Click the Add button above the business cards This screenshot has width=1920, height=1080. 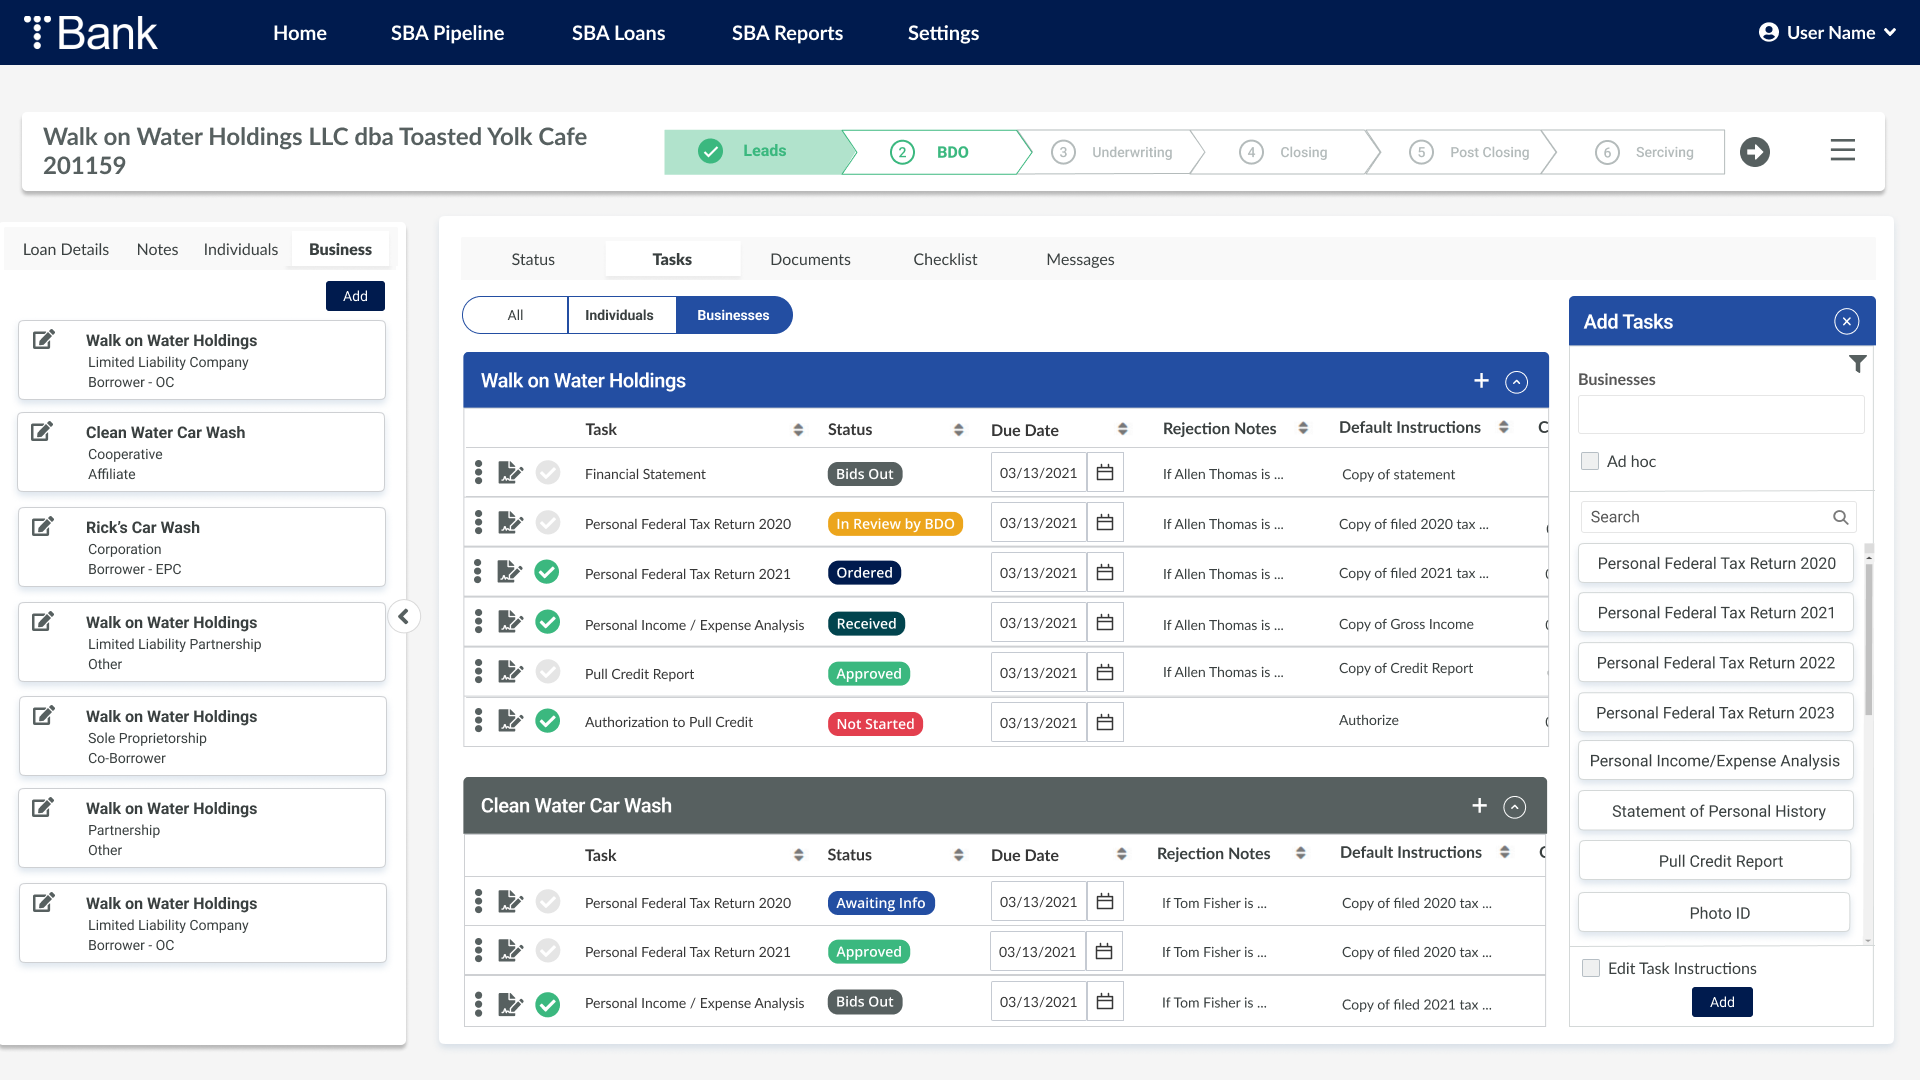point(355,296)
